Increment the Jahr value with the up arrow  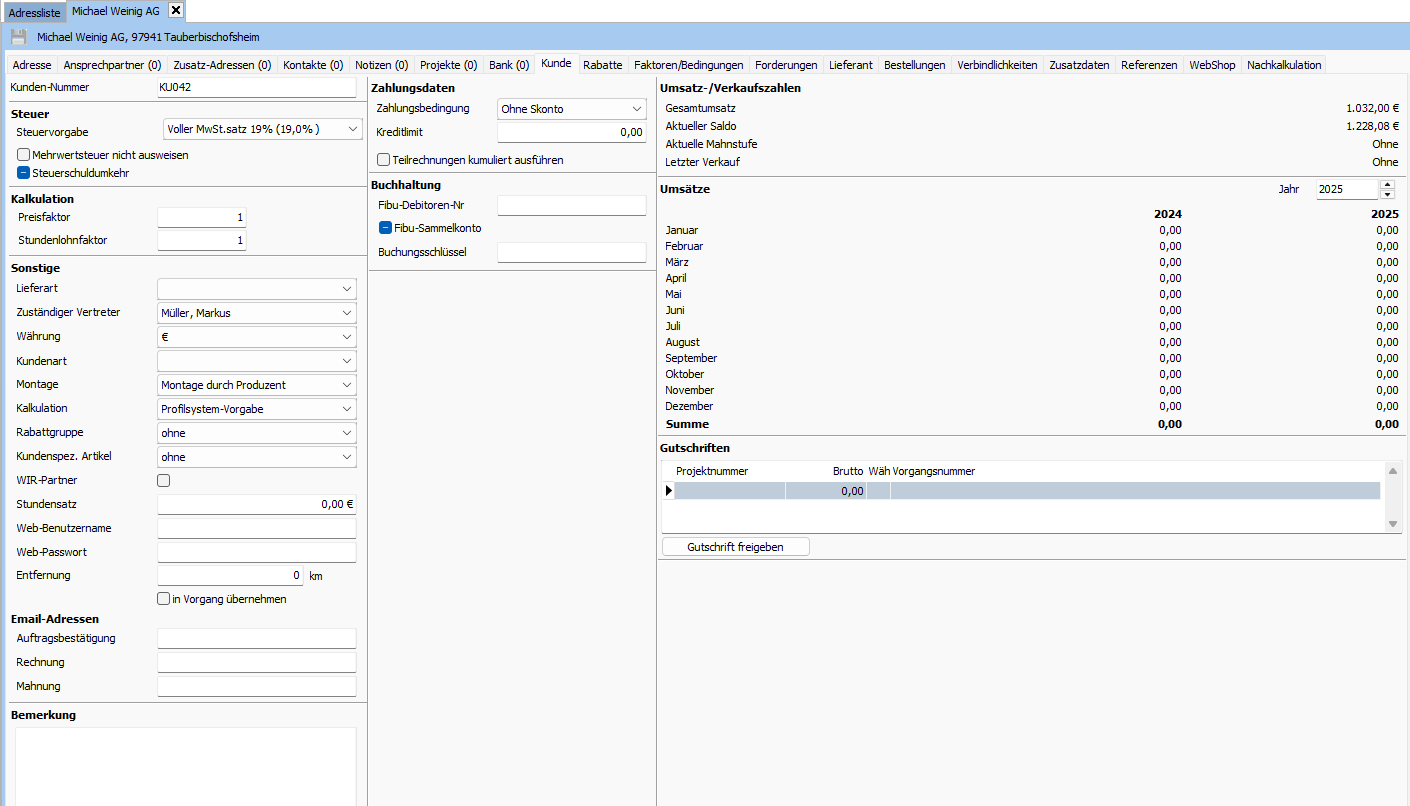click(1386, 184)
